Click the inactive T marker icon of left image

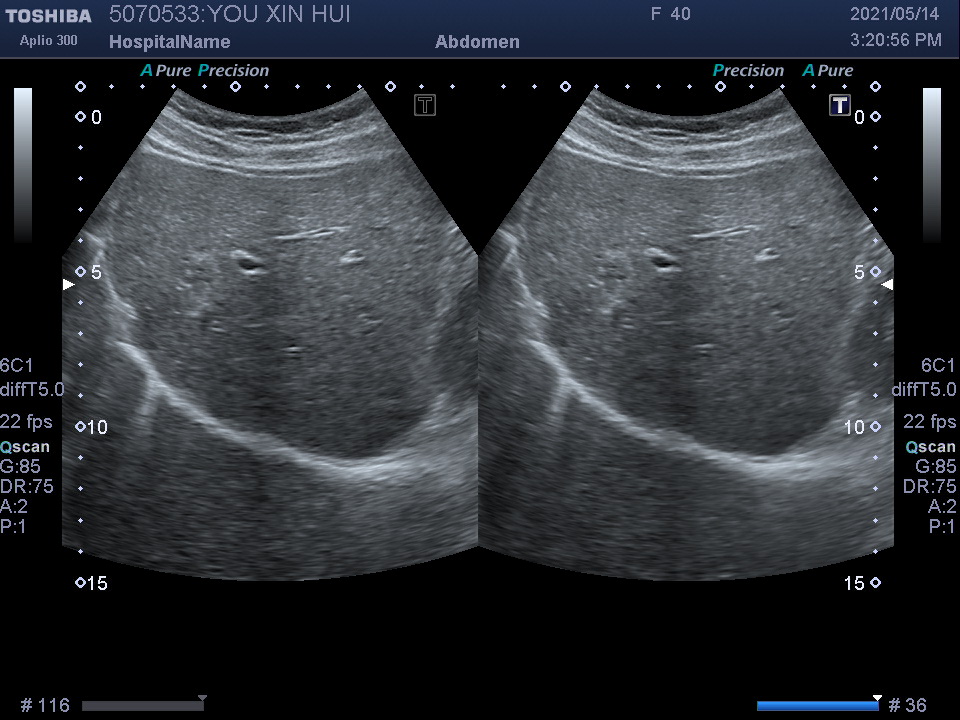coord(424,105)
